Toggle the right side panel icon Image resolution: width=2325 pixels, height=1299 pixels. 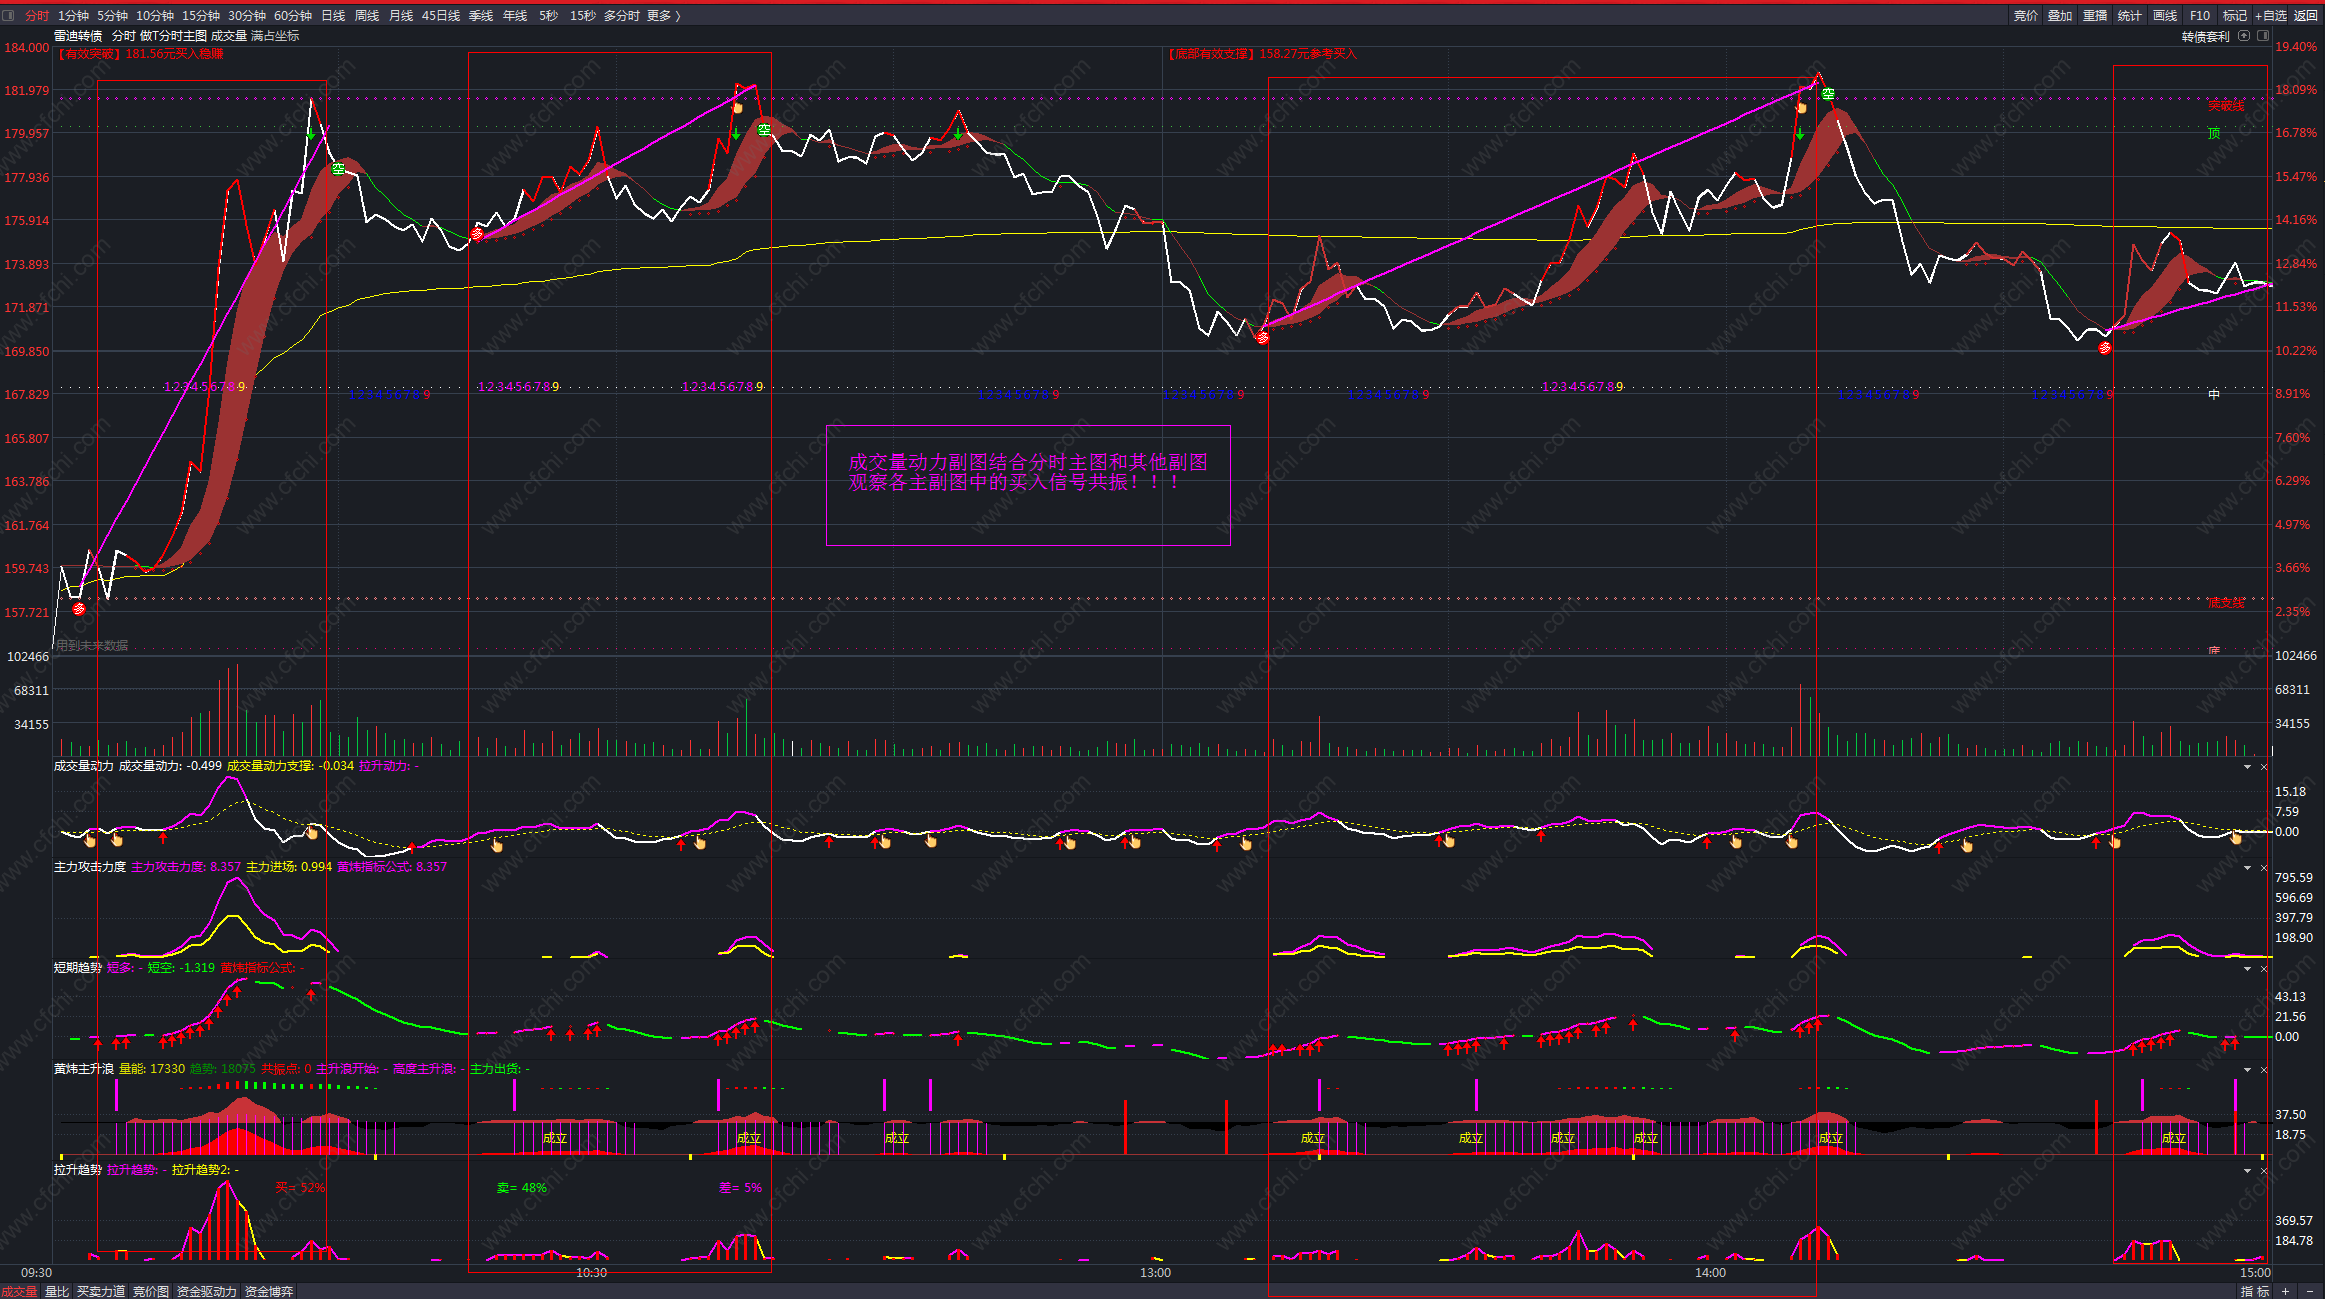click(x=2263, y=36)
